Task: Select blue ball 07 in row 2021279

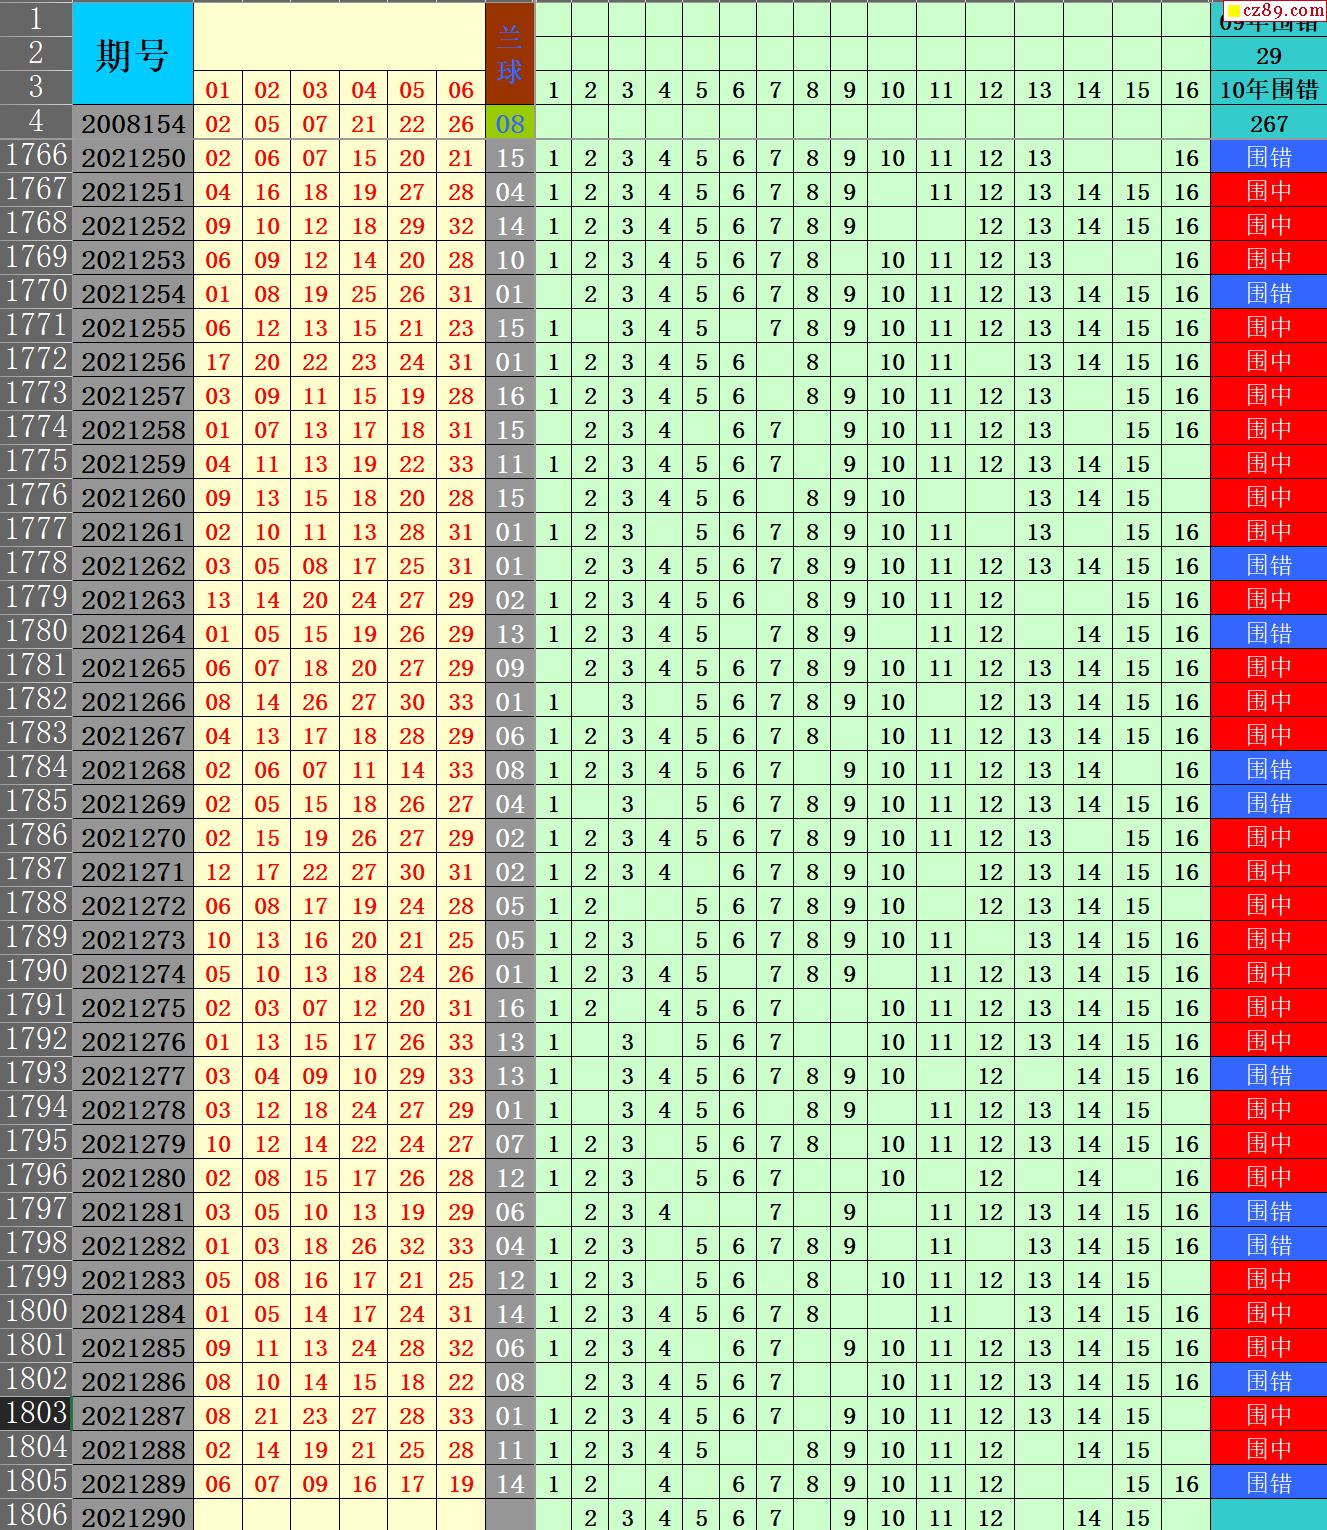Action: pyautogui.click(x=510, y=1143)
